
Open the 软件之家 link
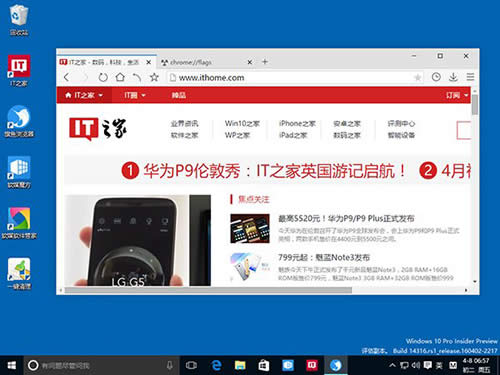184,135
